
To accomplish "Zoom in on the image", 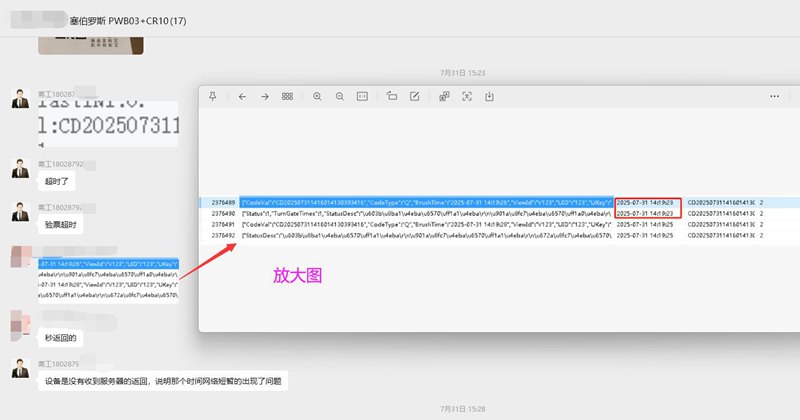I will [317, 97].
